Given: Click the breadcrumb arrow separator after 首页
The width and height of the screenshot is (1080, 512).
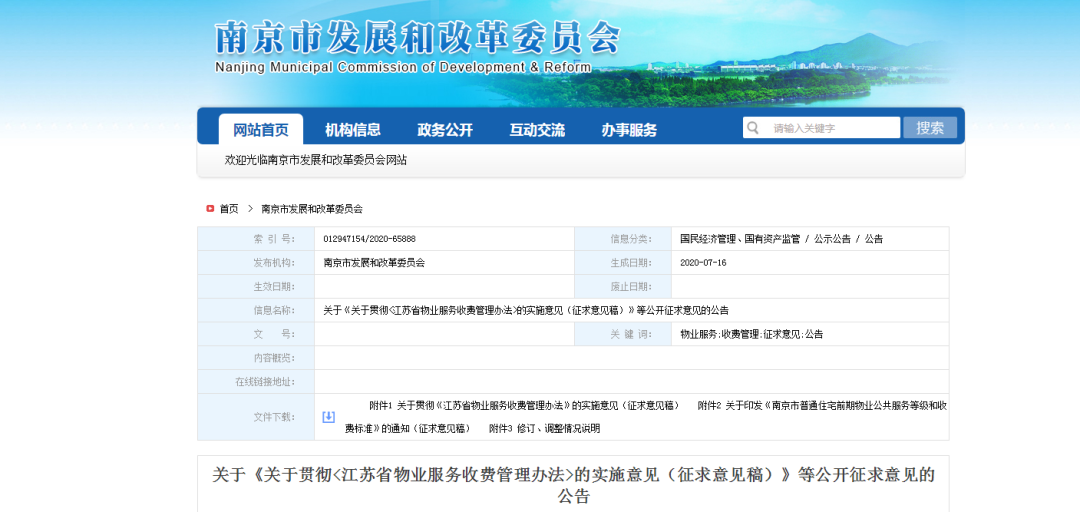Looking at the screenshot, I should [x=250, y=209].
